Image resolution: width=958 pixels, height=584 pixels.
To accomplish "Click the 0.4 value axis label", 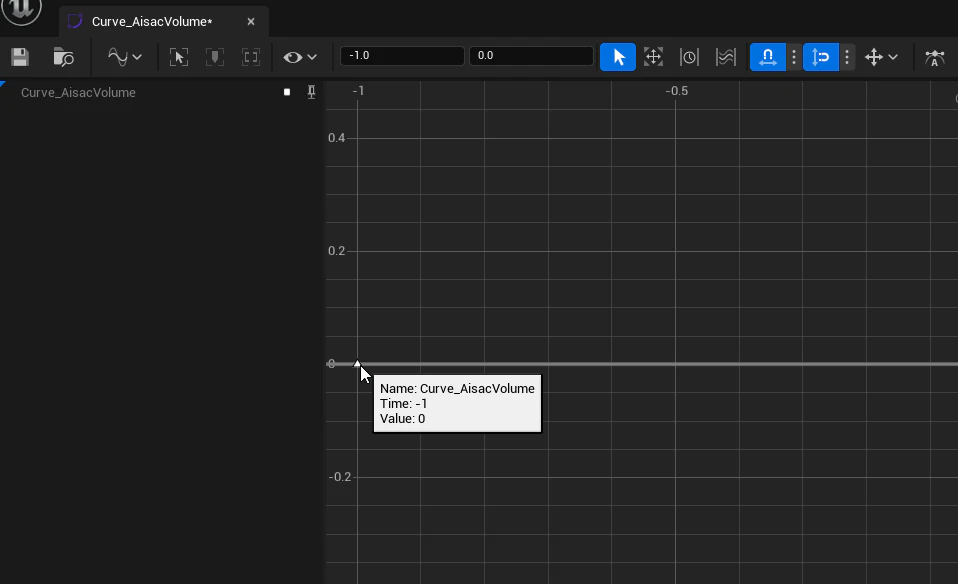I will 337,138.
